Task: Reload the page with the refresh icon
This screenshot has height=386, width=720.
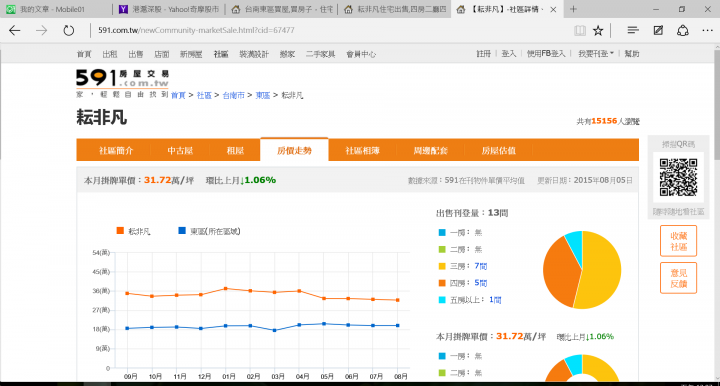Action: click(x=69, y=30)
